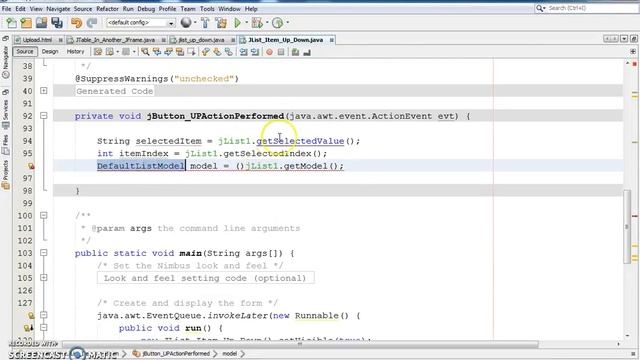Go to the previous bookmark
The height and width of the screenshot is (360, 640).
[x=205, y=52]
